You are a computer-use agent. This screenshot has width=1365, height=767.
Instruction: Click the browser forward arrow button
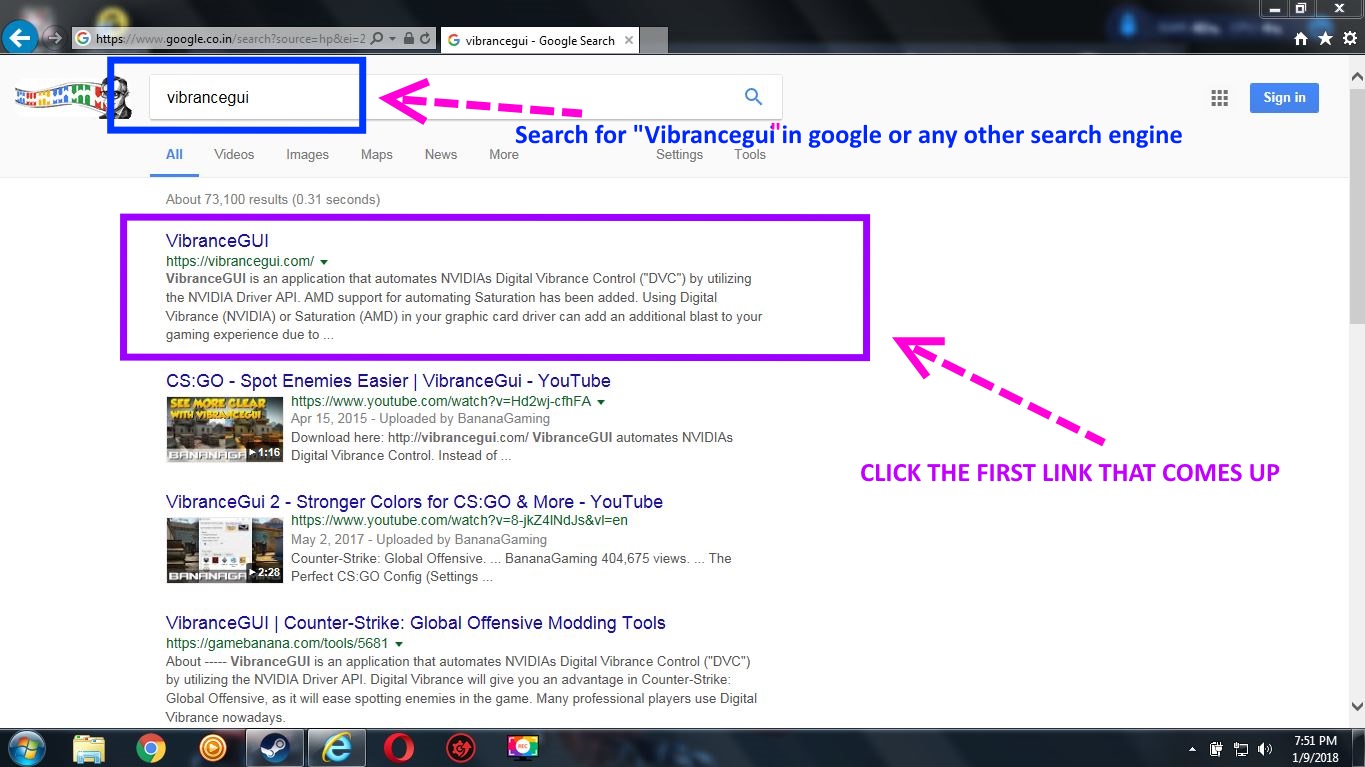click(x=54, y=39)
